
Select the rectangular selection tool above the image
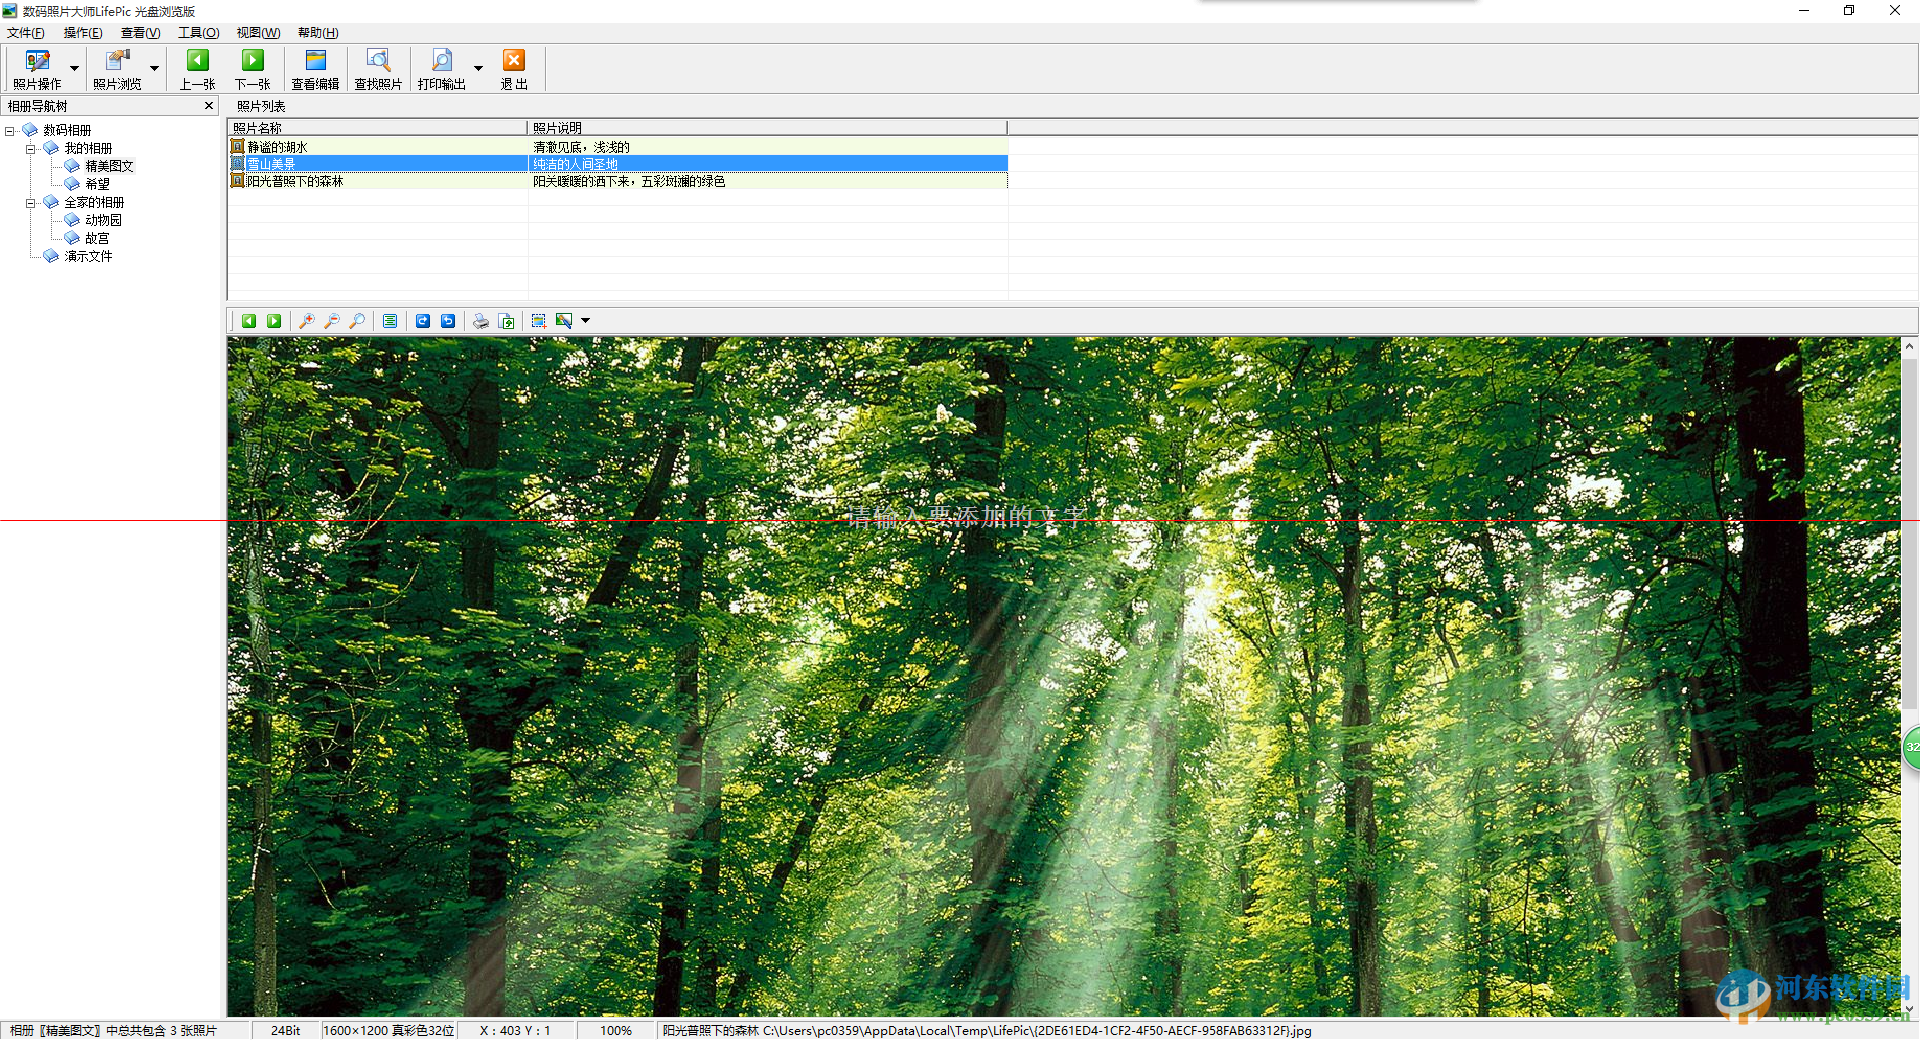click(538, 321)
